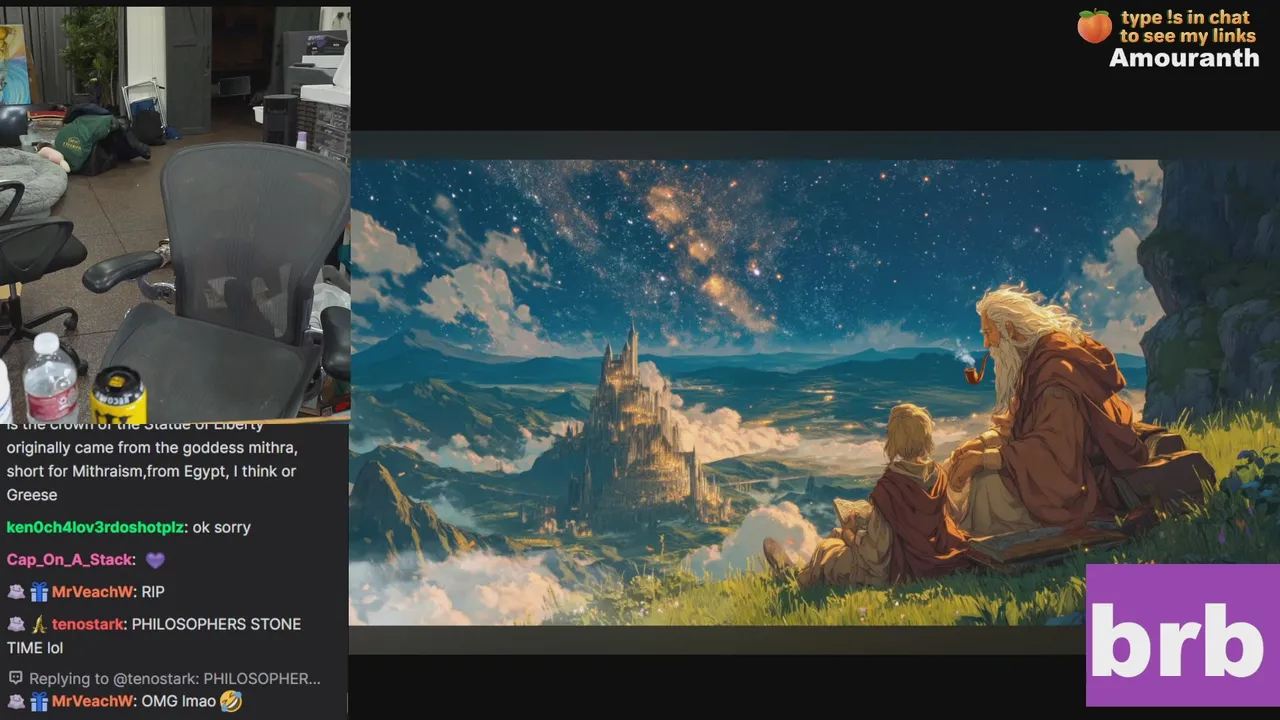
Task: Click the purple brb overlay
Action: click(1182, 635)
